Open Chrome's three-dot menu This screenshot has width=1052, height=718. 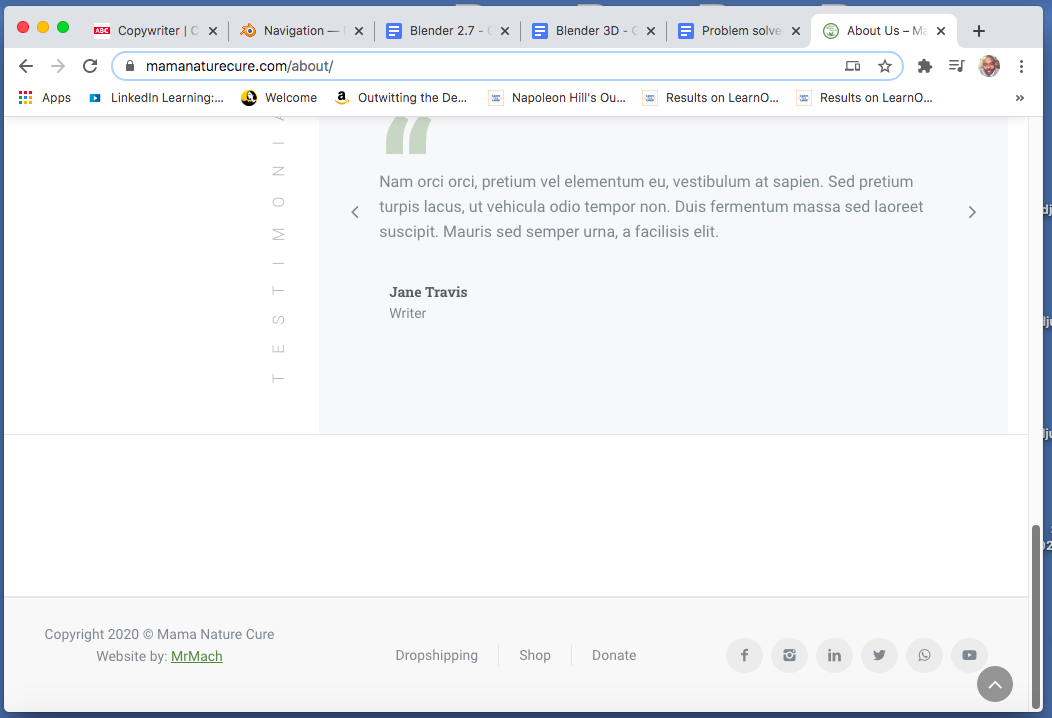click(1021, 66)
